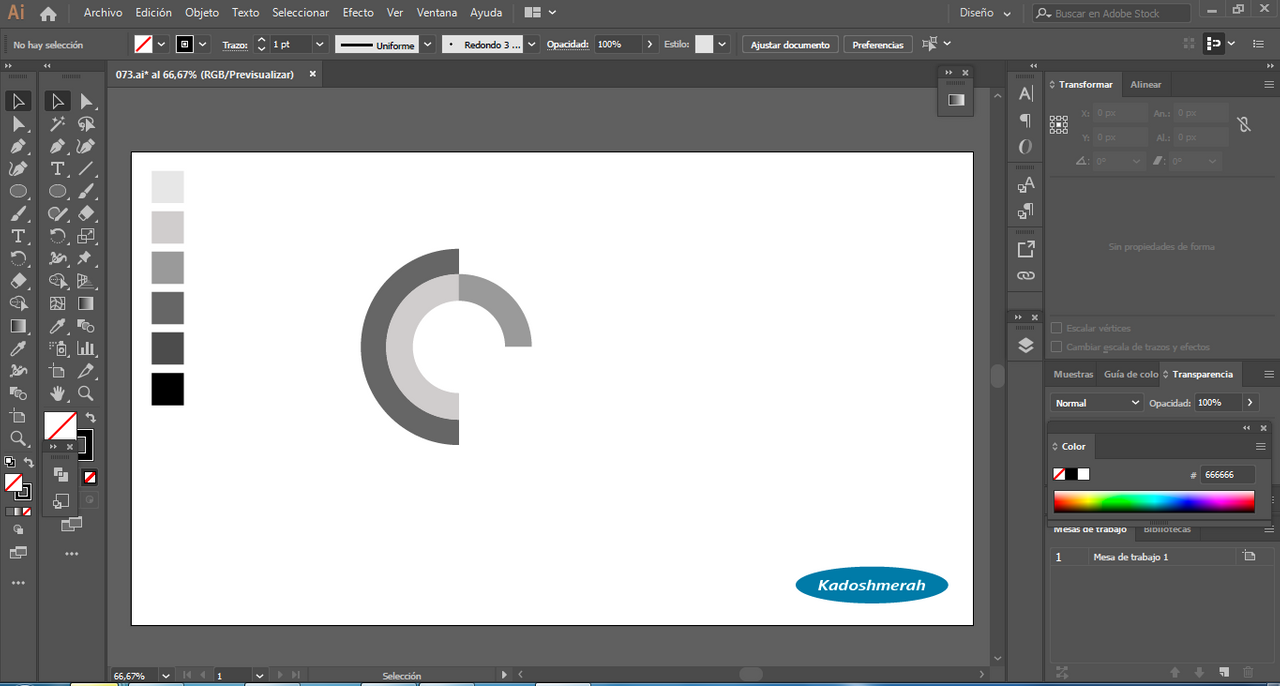Select the Lasso tool
This screenshot has width=1280, height=686.
[87, 124]
